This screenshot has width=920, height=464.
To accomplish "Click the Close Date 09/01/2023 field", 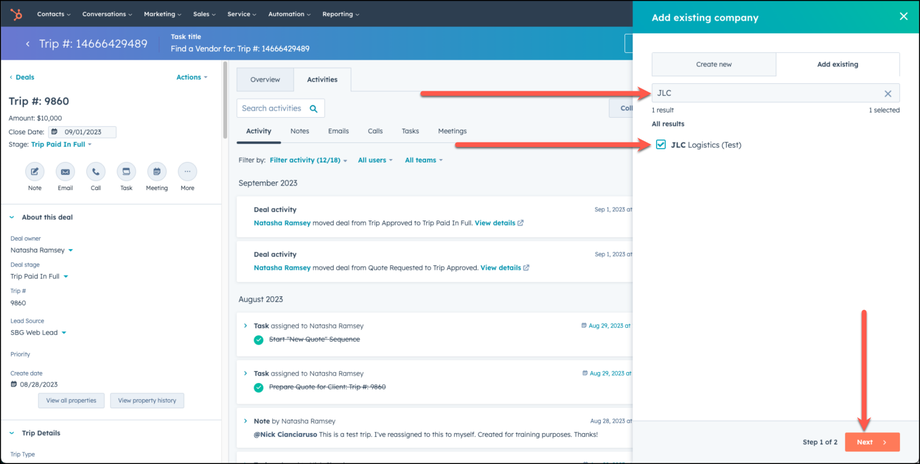I will pyautogui.click(x=82, y=132).
